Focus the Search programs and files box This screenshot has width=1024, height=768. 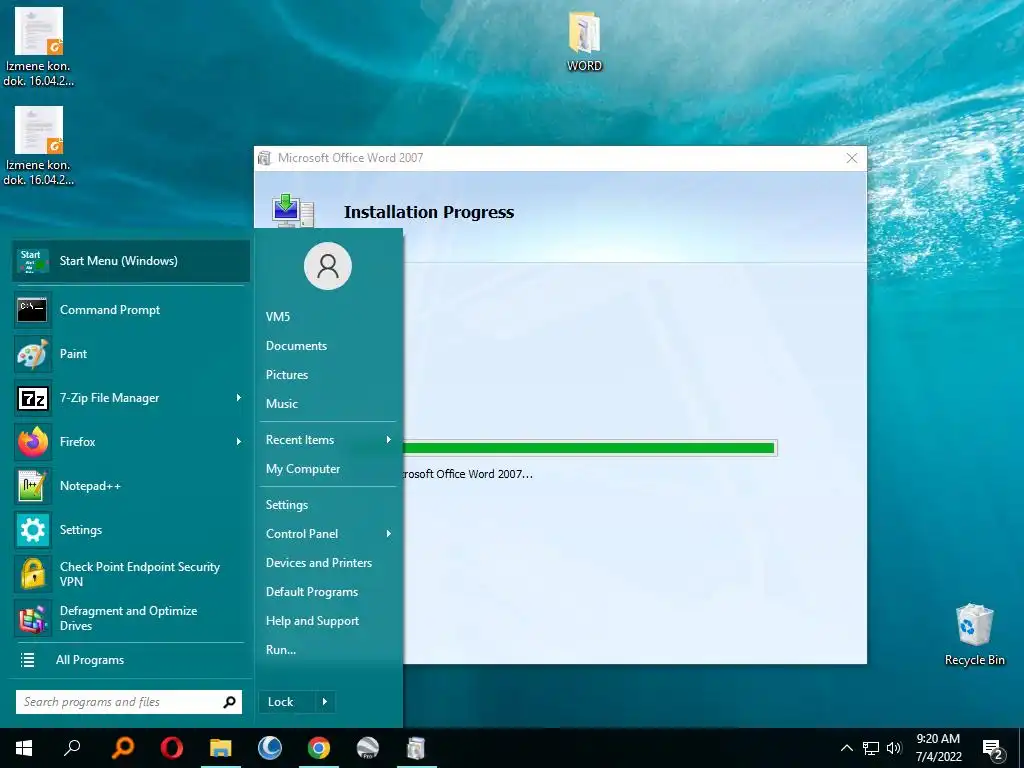(x=129, y=702)
